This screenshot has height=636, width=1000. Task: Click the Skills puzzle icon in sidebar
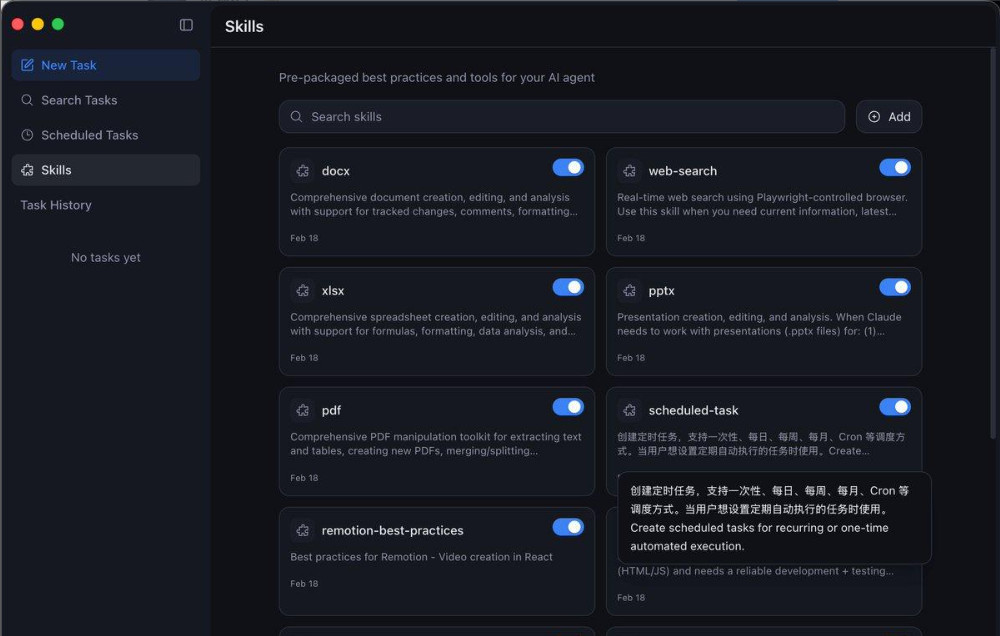[27, 170]
